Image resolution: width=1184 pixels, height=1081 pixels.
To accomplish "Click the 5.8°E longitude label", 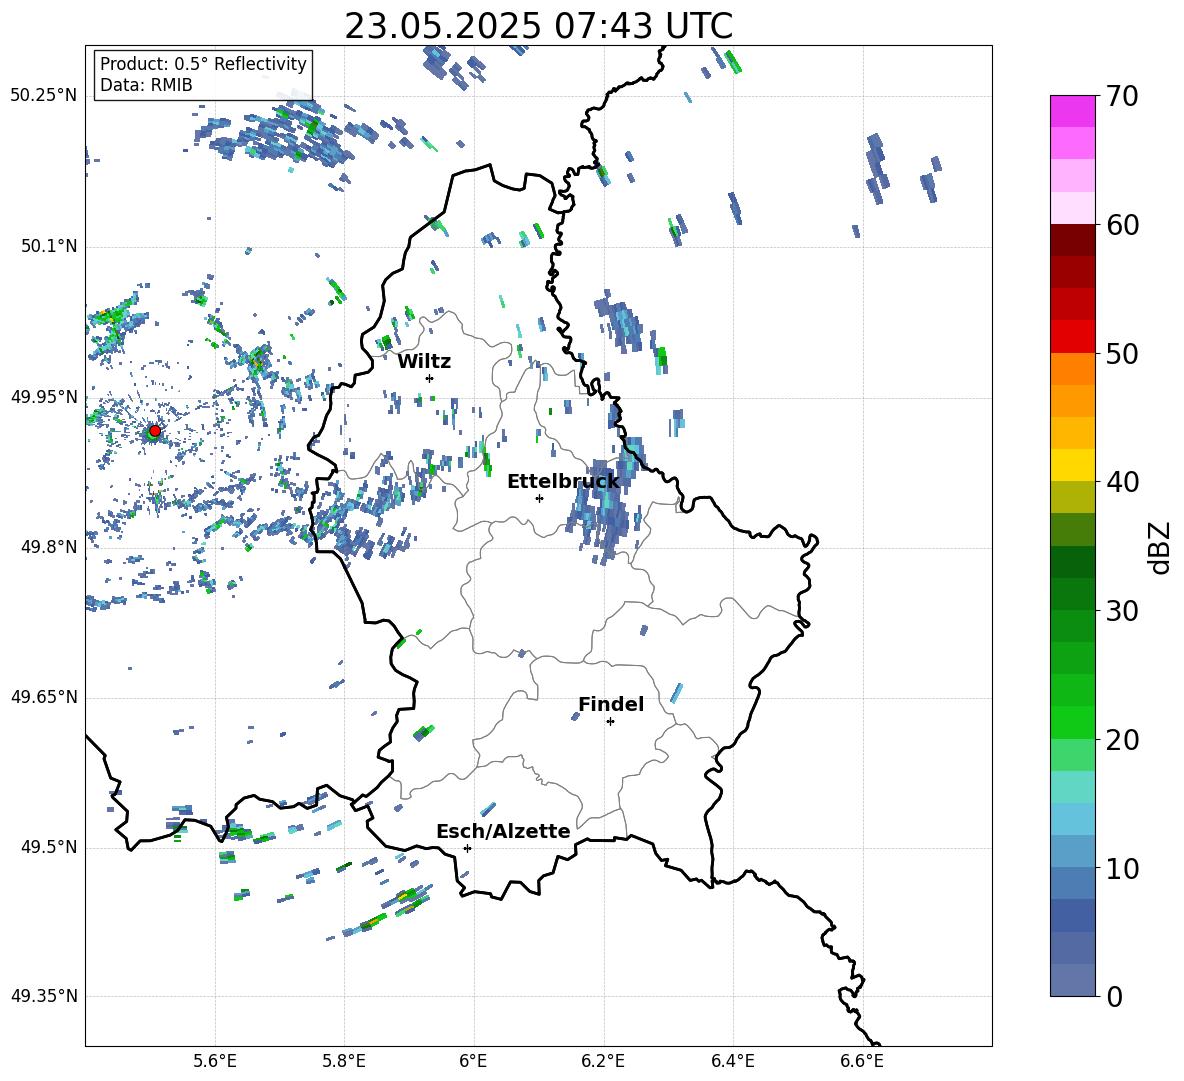I will 344,1062.
